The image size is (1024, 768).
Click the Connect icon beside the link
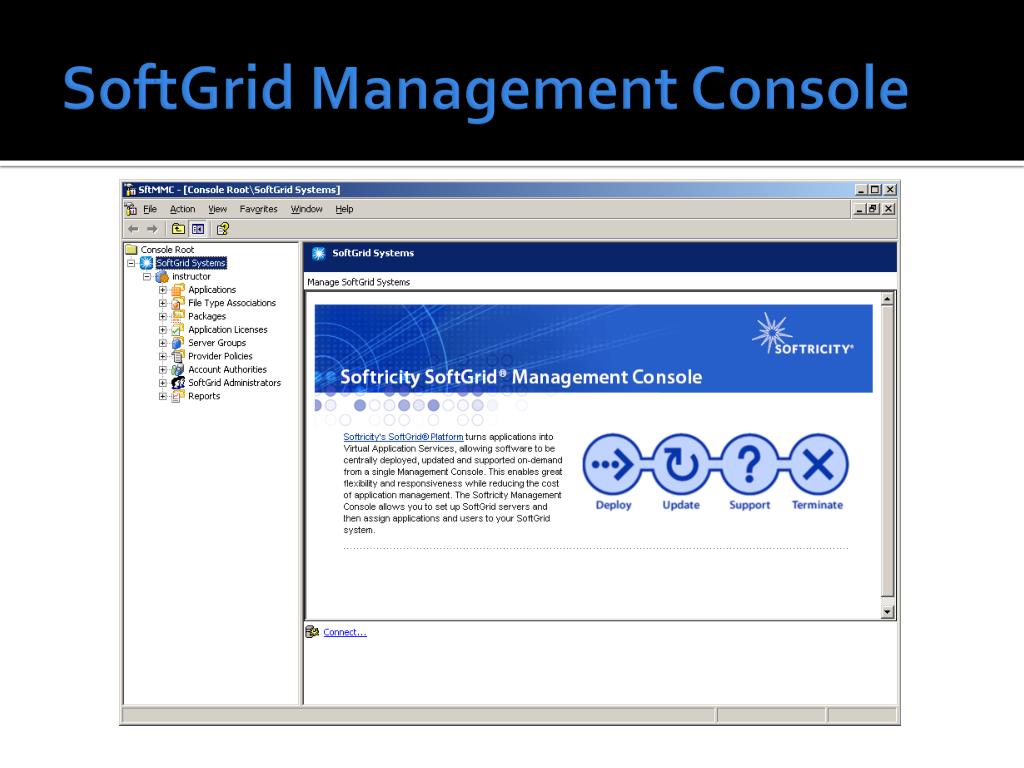[x=312, y=632]
